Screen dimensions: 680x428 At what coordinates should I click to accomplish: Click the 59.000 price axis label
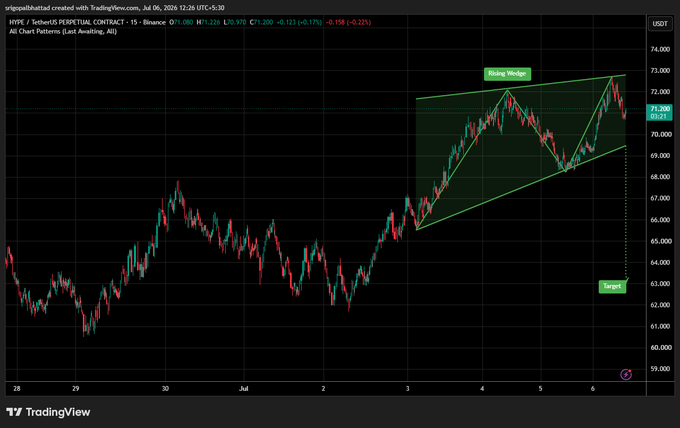pos(660,369)
